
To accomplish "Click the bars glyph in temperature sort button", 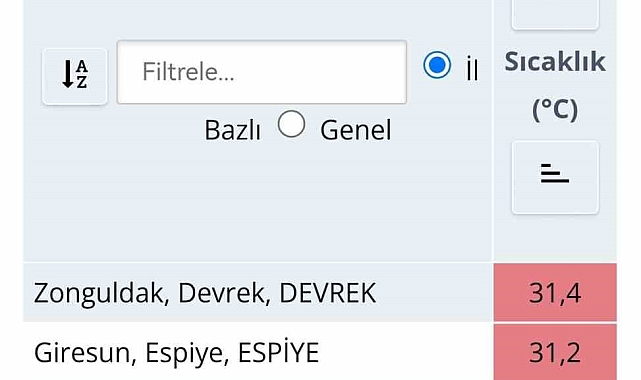I will pos(555,173).
